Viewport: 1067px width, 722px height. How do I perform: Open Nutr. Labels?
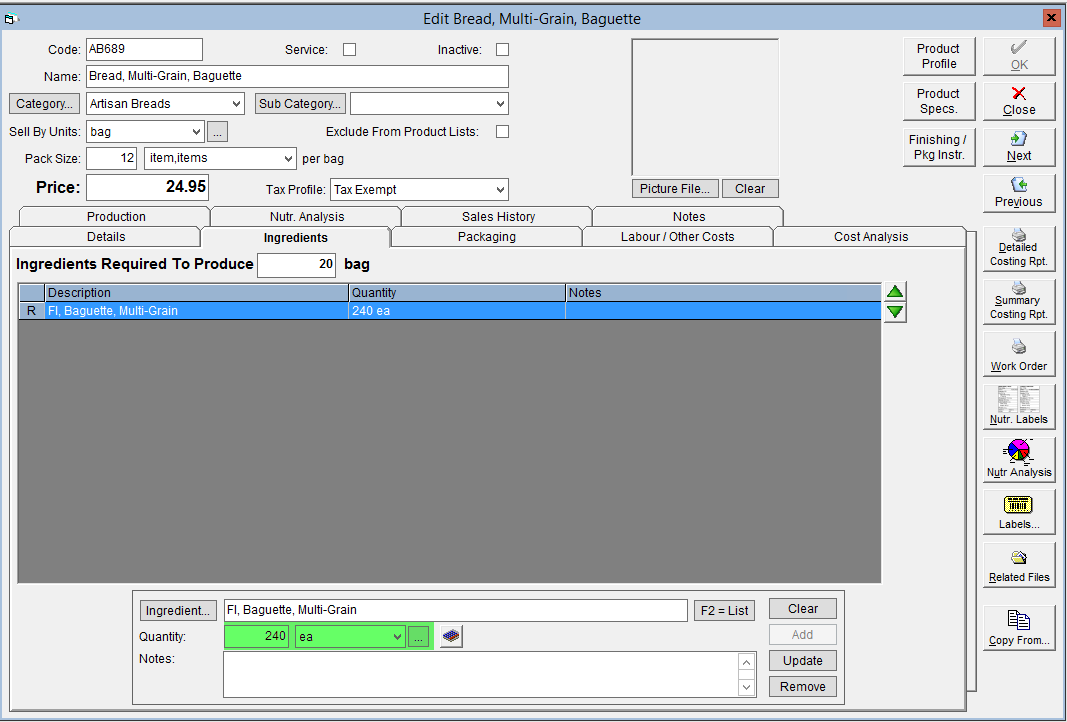(x=1019, y=407)
